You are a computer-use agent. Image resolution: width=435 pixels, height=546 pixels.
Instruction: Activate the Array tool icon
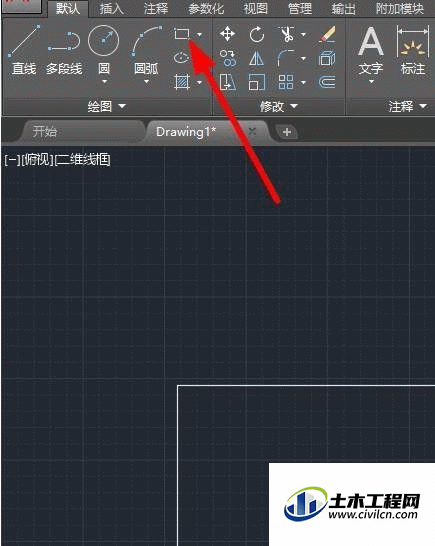click(286, 82)
